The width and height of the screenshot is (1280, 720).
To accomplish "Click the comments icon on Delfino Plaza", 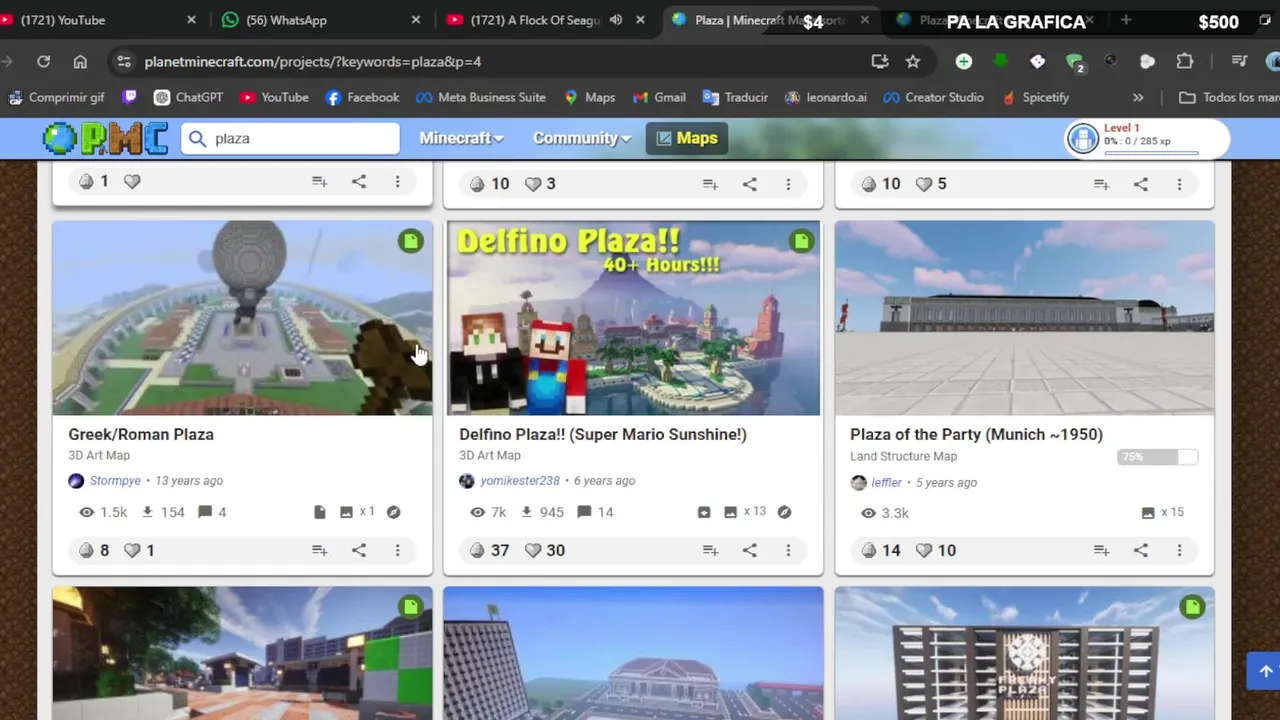I will (x=584, y=512).
